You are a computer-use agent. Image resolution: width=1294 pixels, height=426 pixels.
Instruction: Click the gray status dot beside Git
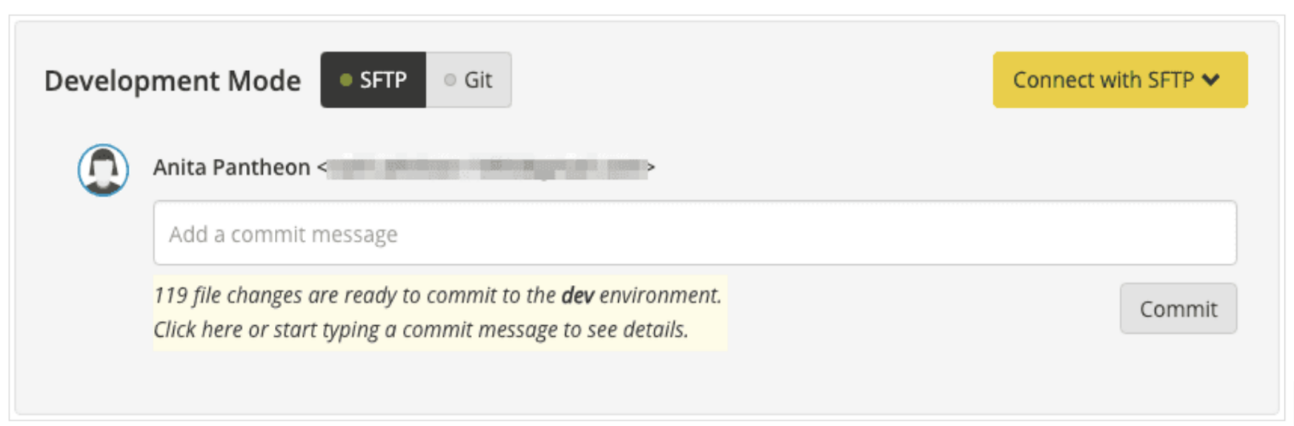tap(450, 81)
